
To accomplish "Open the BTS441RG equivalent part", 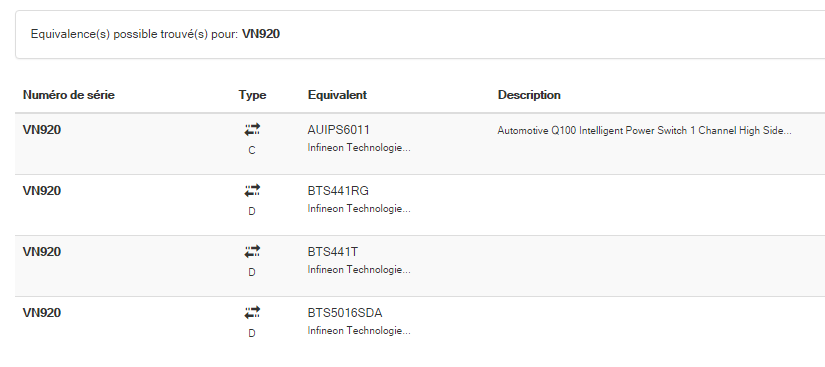I will click(338, 191).
